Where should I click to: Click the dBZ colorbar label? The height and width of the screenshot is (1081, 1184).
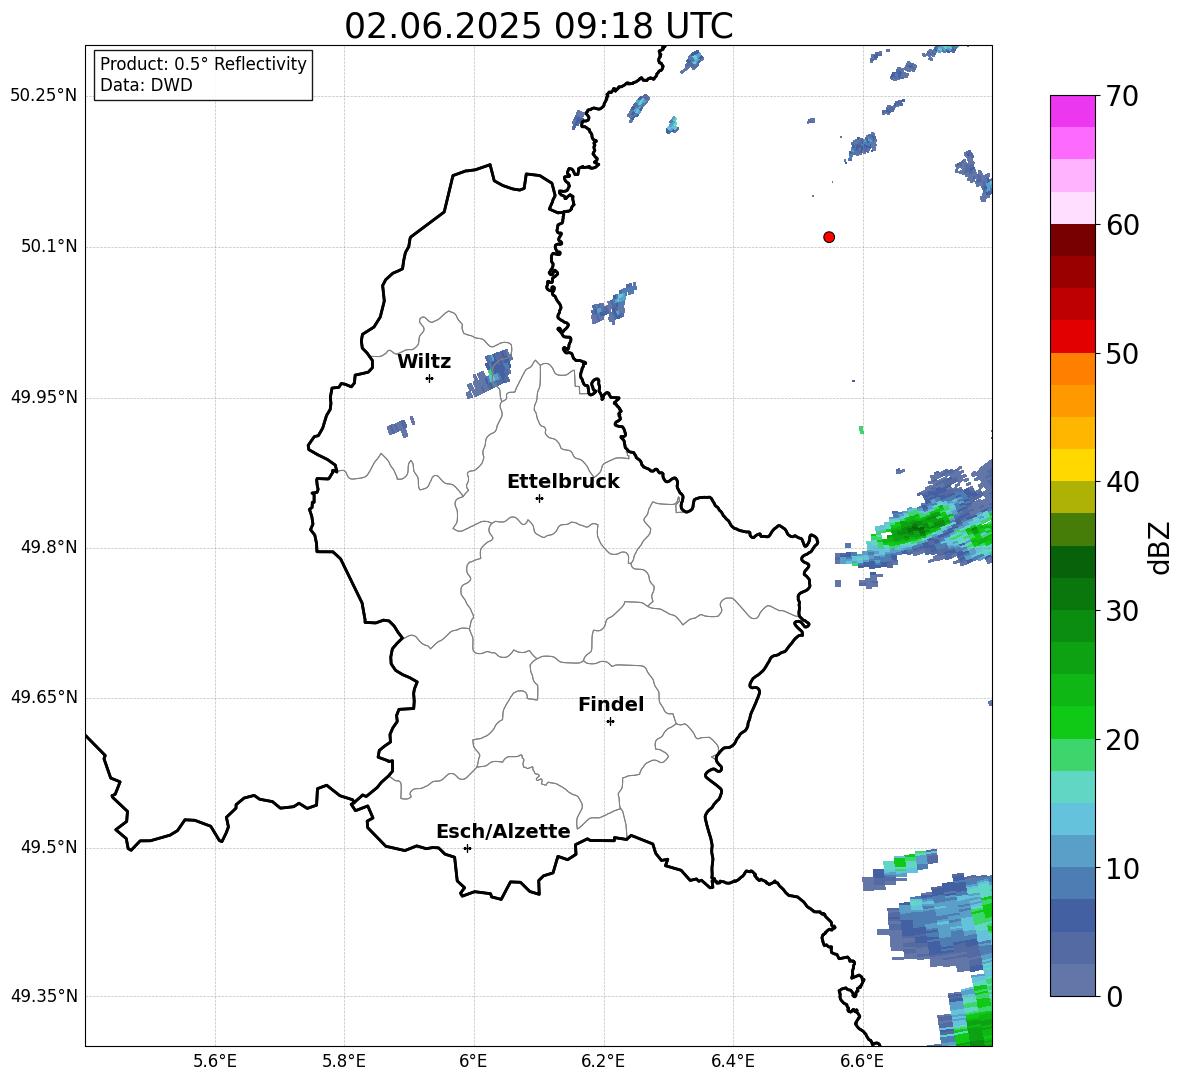(x=1160, y=547)
